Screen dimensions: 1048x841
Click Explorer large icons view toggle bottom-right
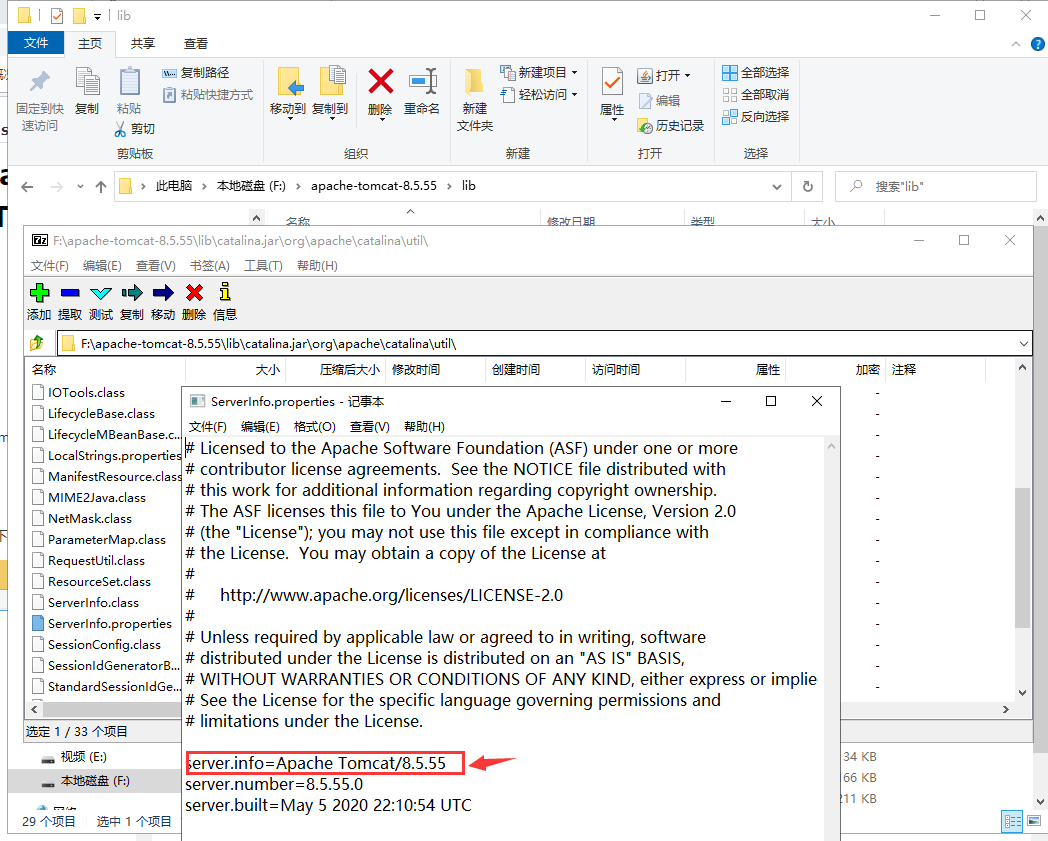[1035, 821]
